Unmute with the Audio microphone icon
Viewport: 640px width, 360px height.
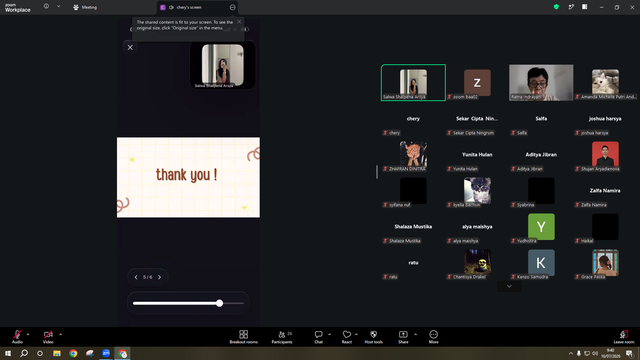click(17, 334)
